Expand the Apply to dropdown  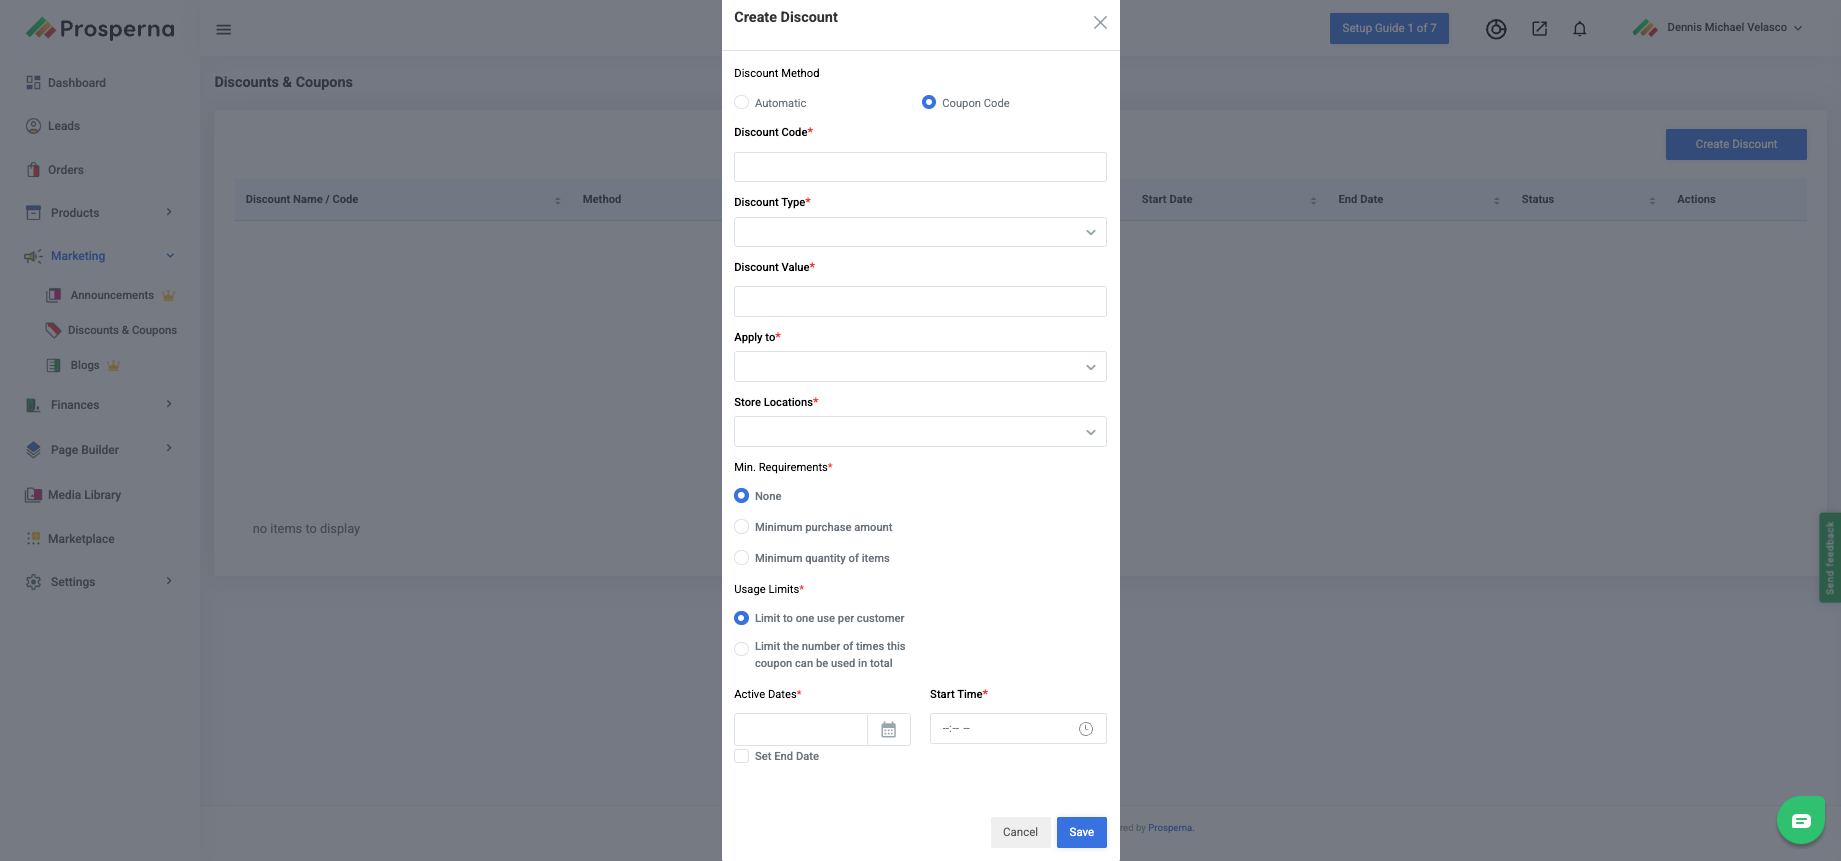click(920, 367)
